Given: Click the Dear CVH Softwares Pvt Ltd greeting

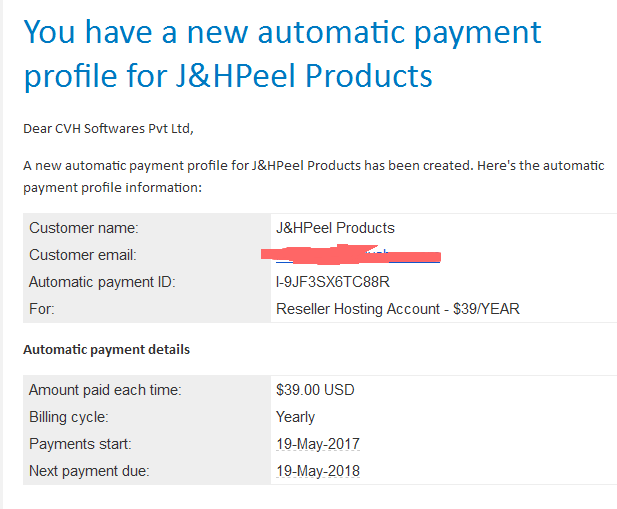Looking at the screenshot, I should point(108,129).
